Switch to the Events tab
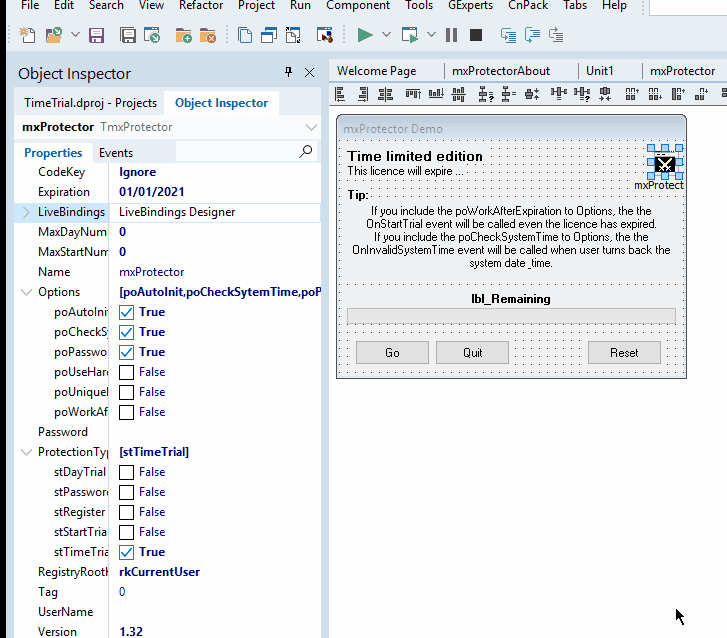Screen dimensions: 727x638 coord(116,153)
